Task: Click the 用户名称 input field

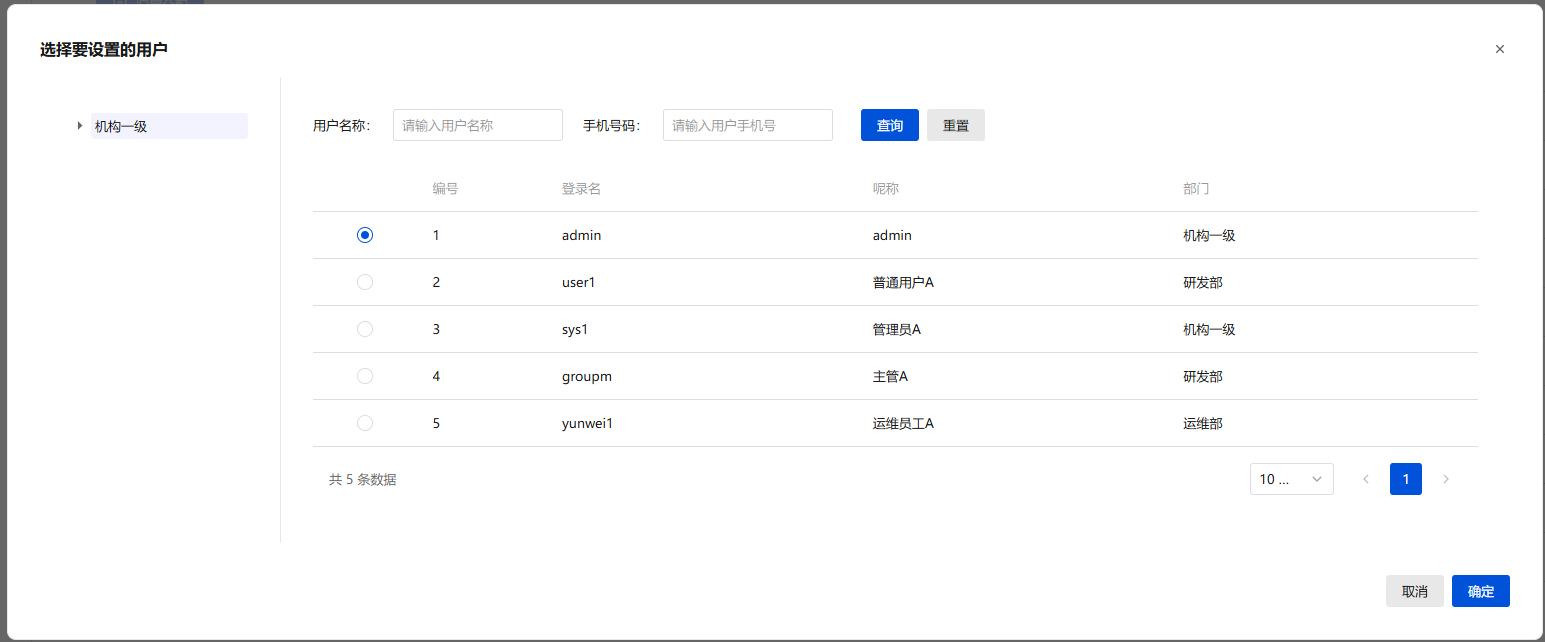Action: (x=477, y=125)
